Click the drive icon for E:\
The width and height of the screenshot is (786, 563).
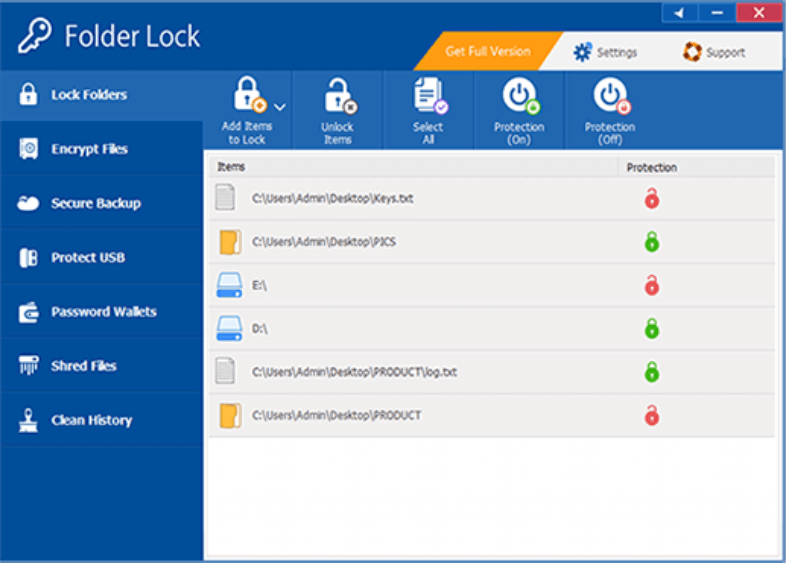[229, 285]
